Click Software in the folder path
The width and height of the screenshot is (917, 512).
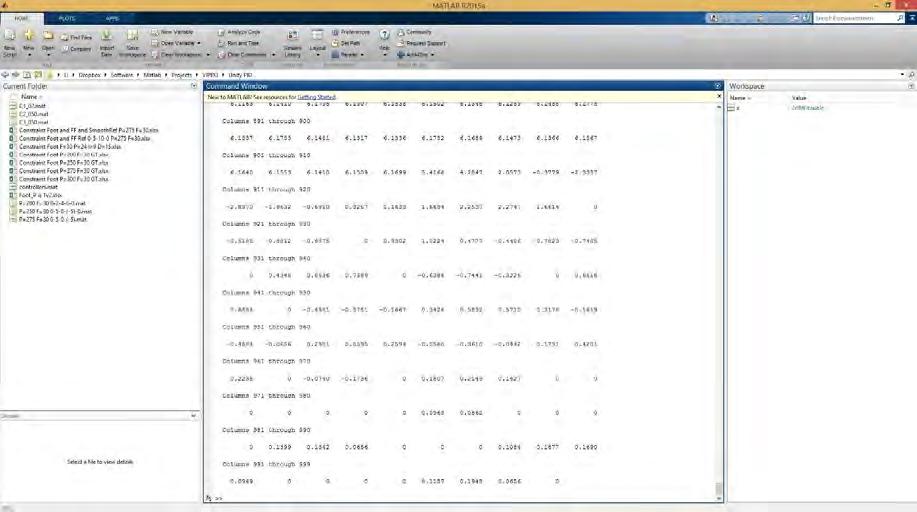(x=122, y=75)
